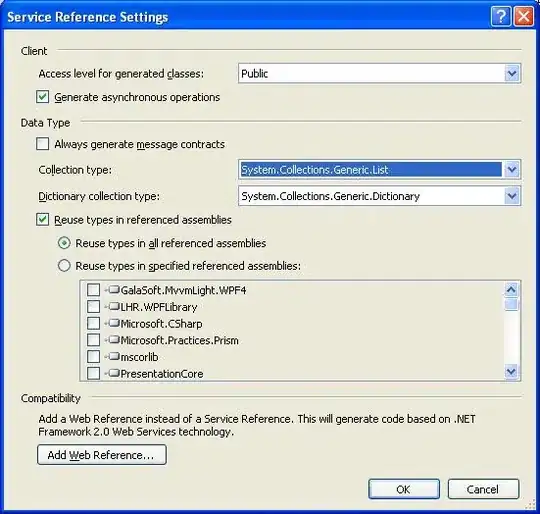Click the assembly list scroll down arrow
This screenshot has width=540, height=514.
[511, 372]
